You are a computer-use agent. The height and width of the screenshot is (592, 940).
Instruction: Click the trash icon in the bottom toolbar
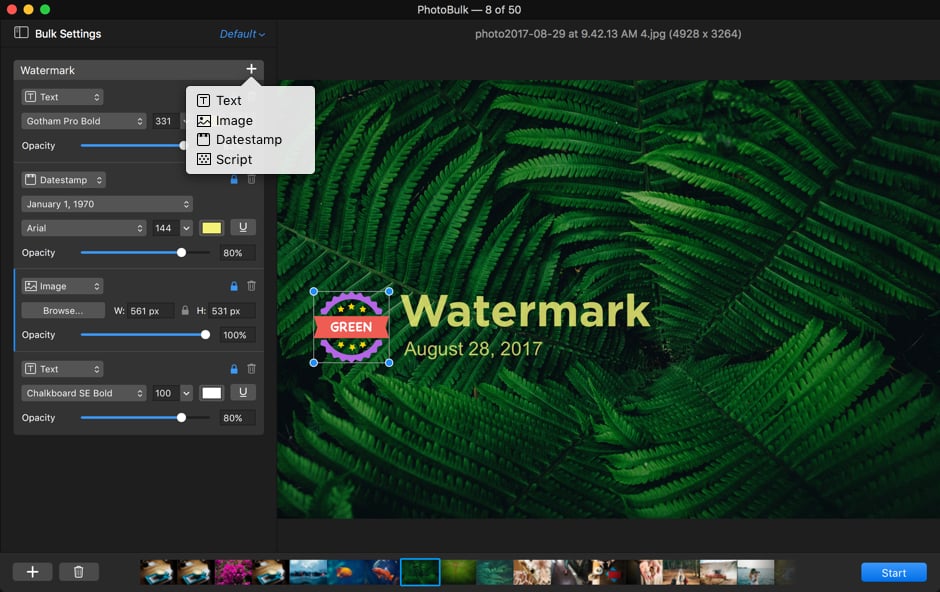point(79,571)
